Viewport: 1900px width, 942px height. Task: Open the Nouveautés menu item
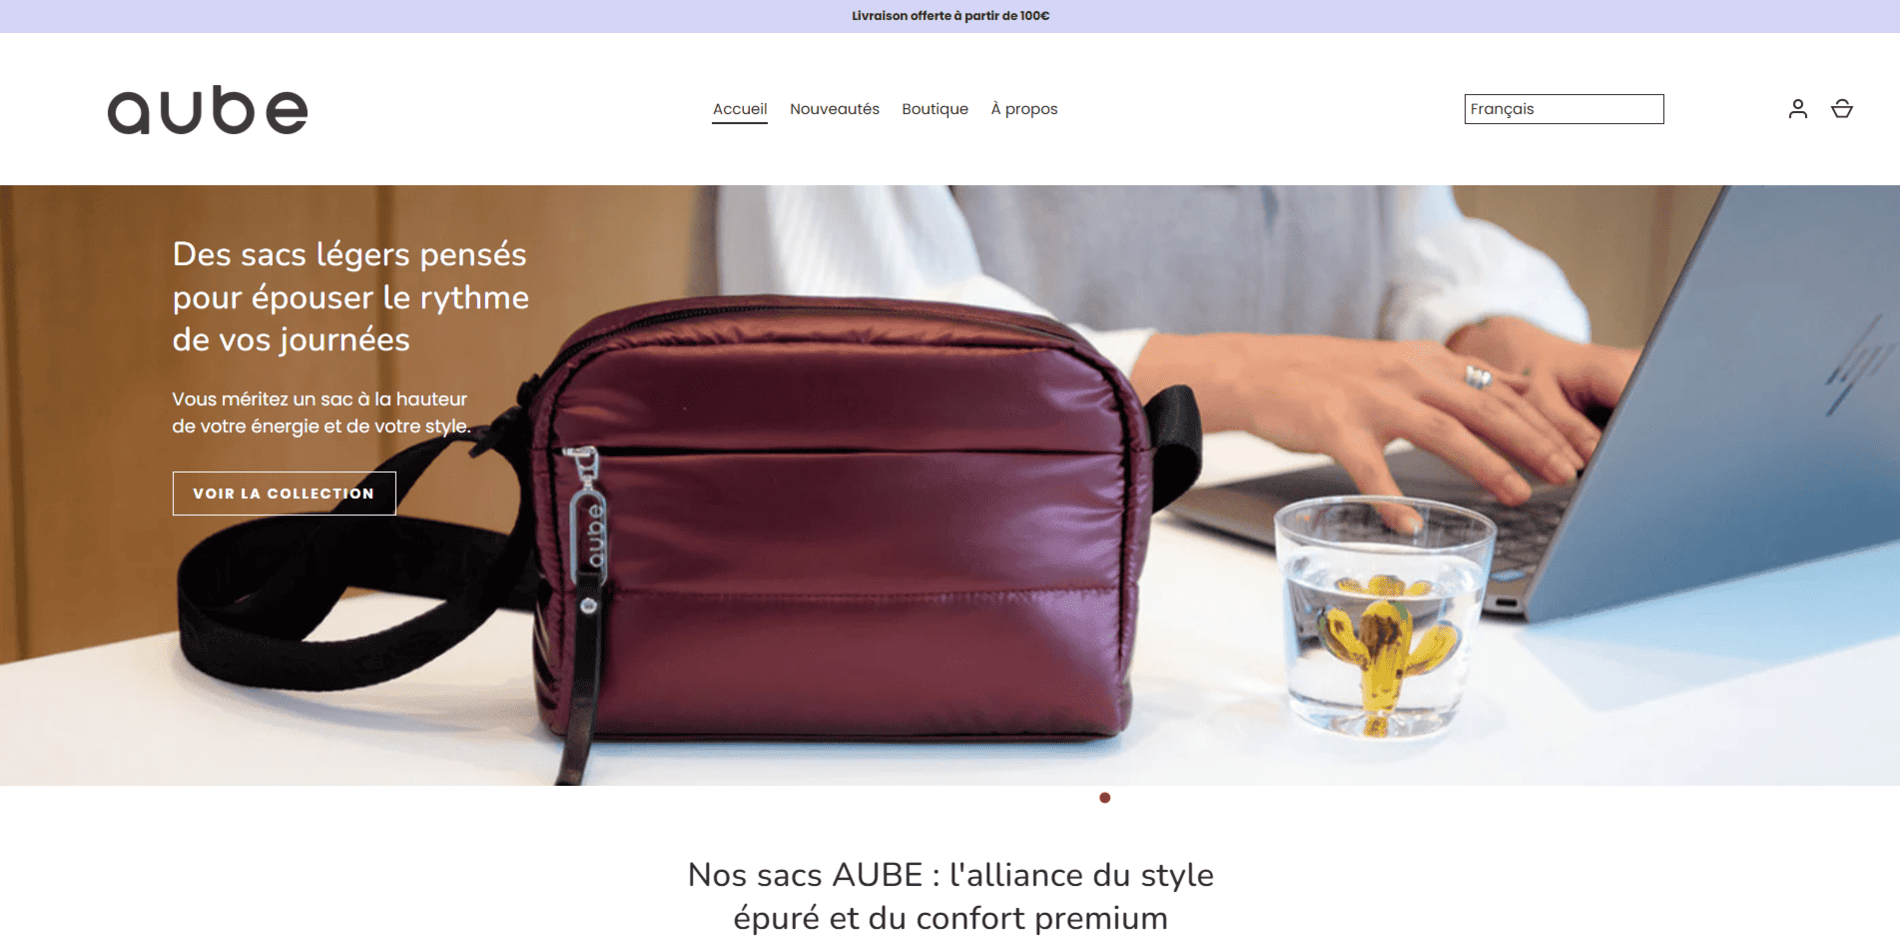tap(835, 109)
